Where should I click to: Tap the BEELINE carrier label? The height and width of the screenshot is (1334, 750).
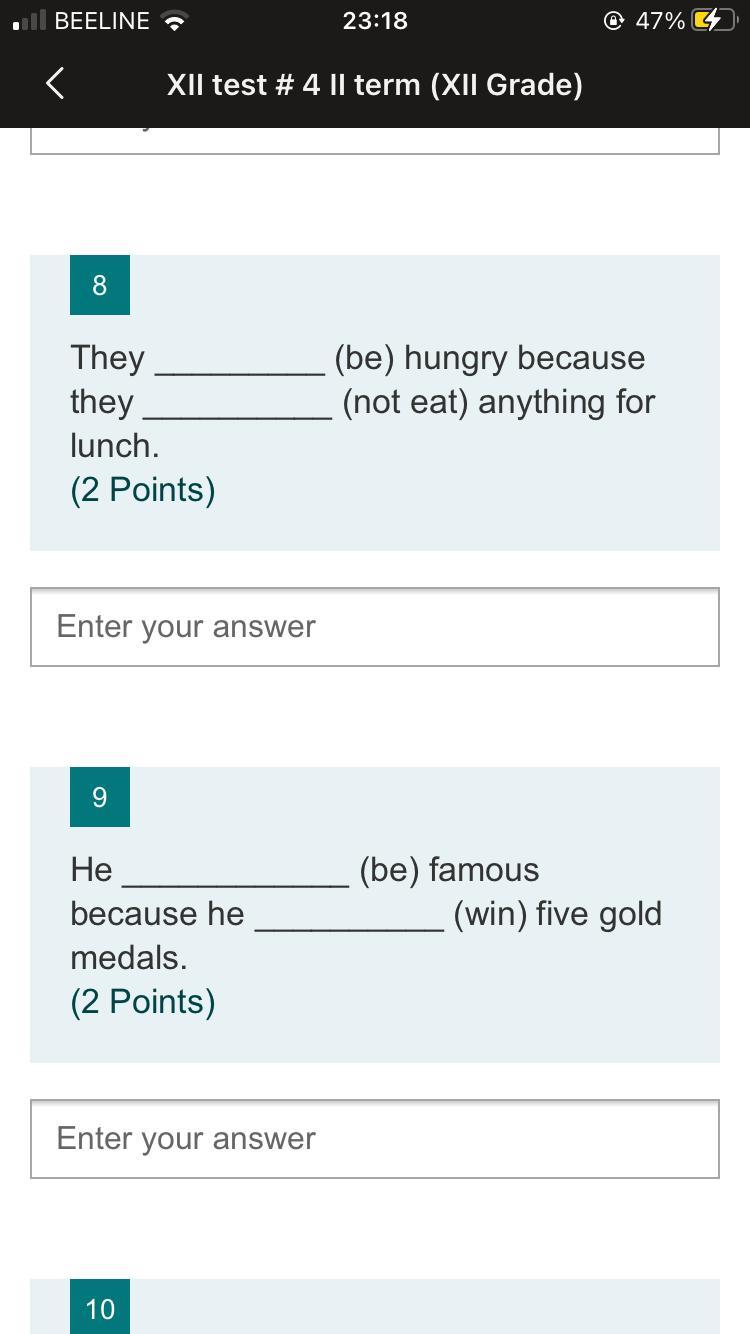(102, 21)
